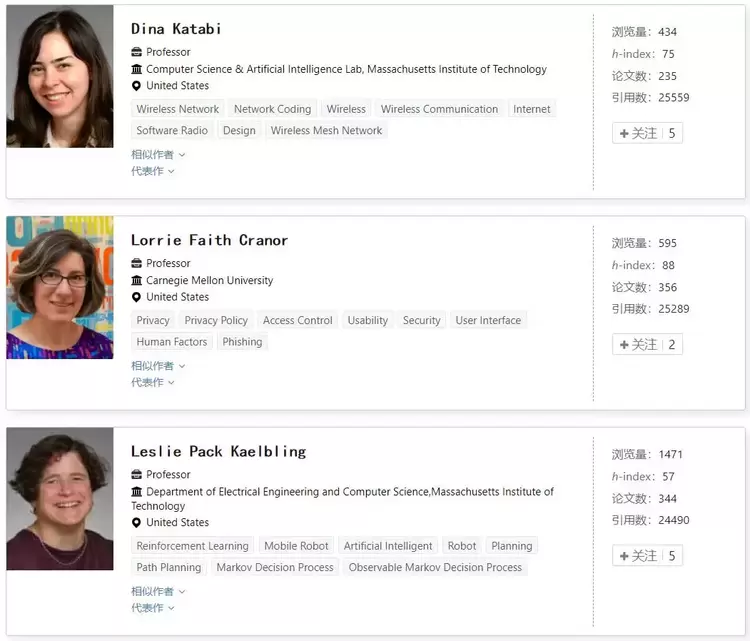Click Dina Katabi's profile photo
Screen dimensions: 750x641
click(60, 77)
